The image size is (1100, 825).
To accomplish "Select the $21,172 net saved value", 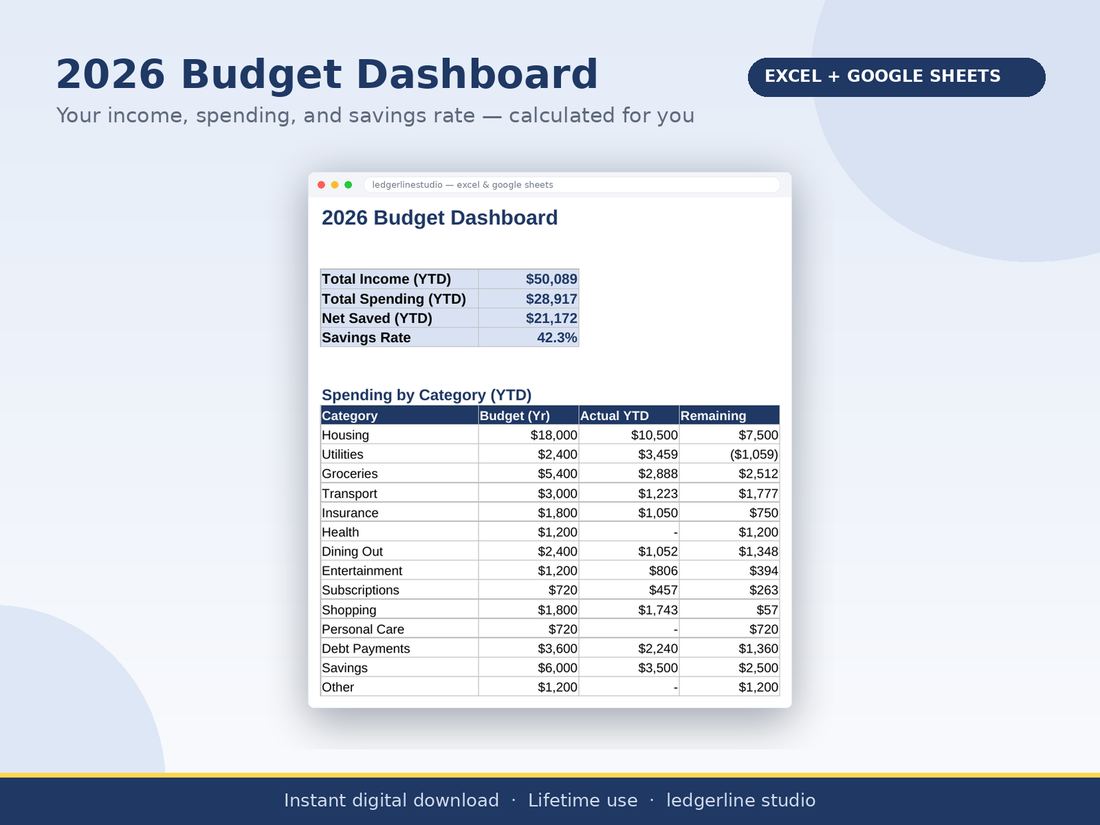I will (x=529, y=318).
